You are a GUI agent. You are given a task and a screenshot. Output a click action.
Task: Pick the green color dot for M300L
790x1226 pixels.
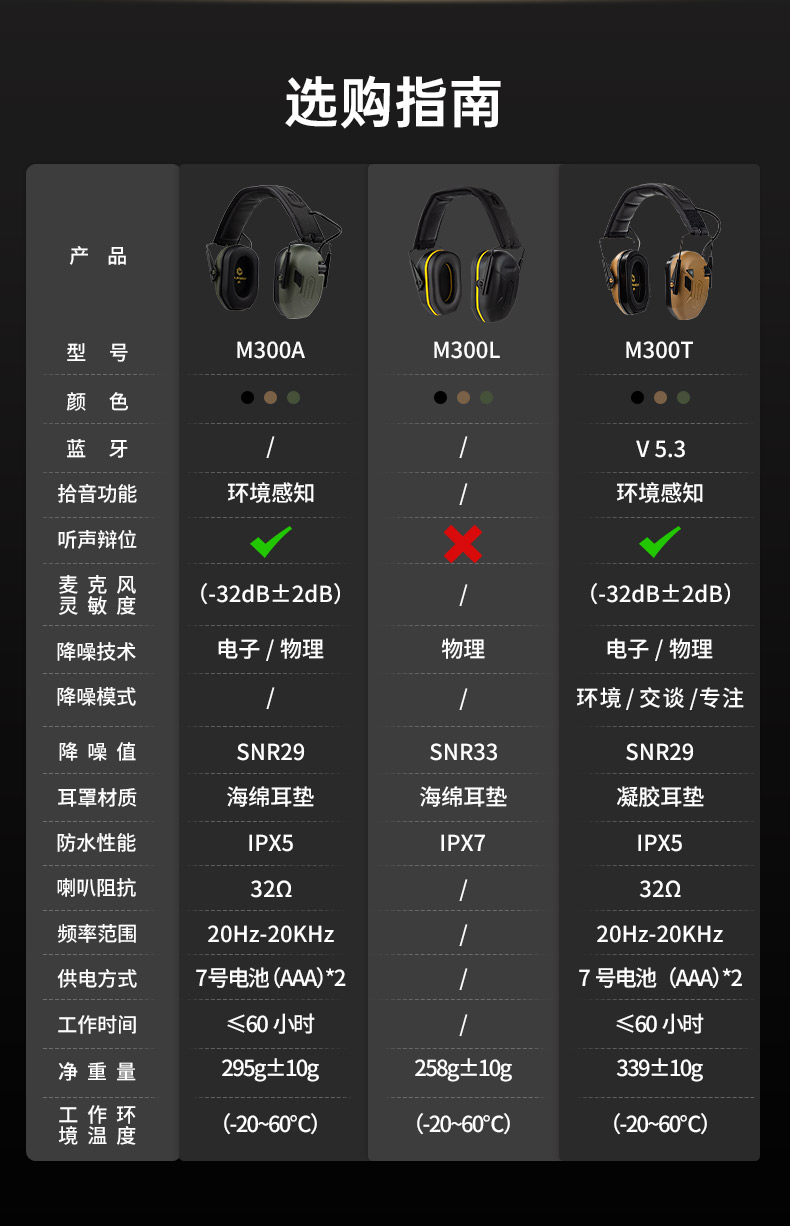(486, 397)
